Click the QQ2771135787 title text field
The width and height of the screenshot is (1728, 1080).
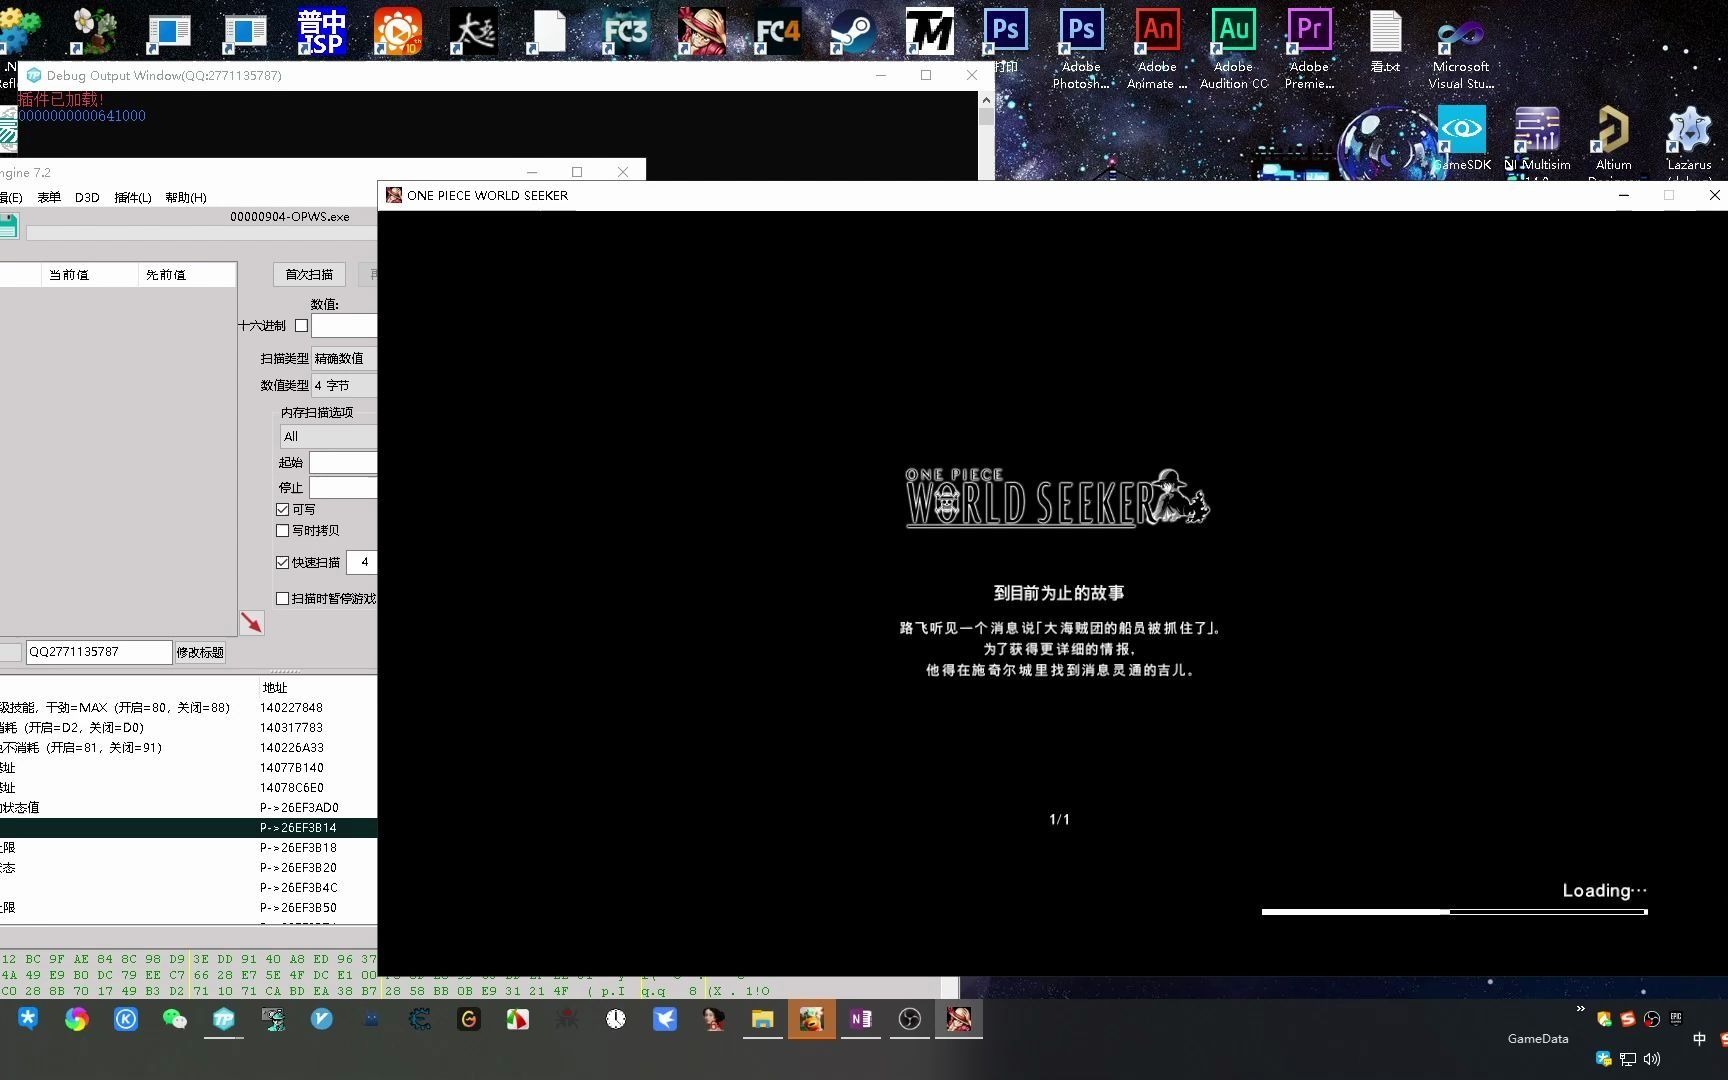[x=99, y=652]
